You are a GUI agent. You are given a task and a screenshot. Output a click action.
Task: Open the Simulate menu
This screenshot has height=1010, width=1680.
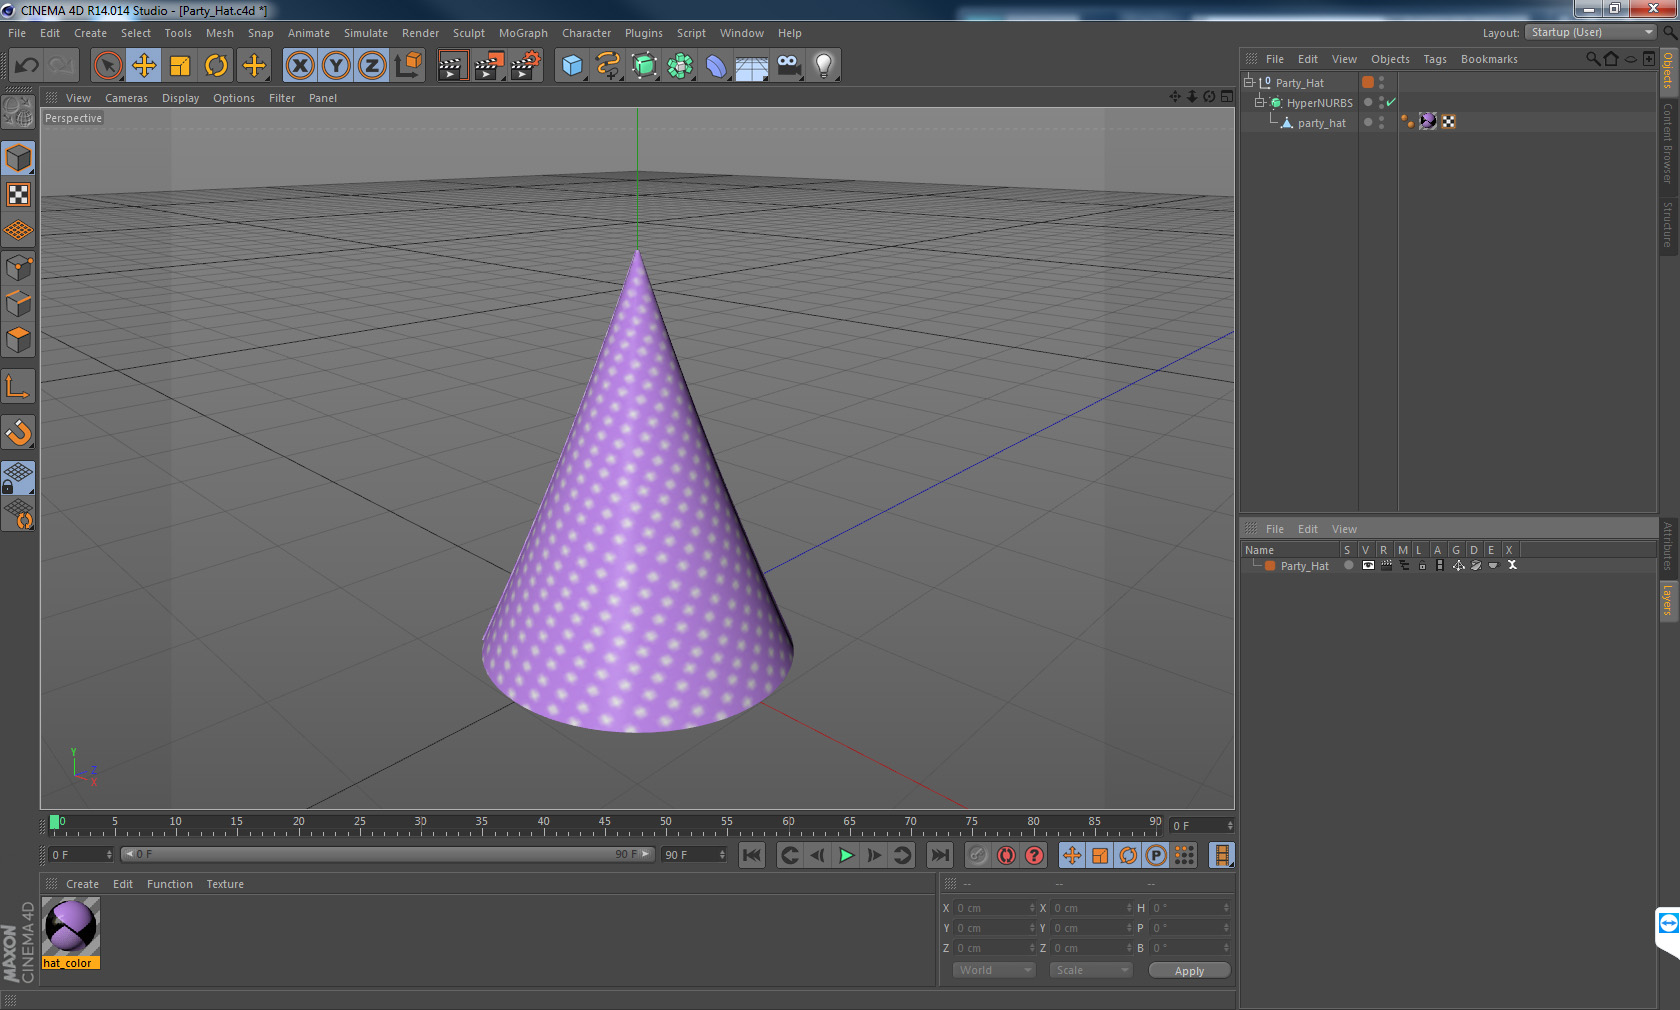pos(366,33)
